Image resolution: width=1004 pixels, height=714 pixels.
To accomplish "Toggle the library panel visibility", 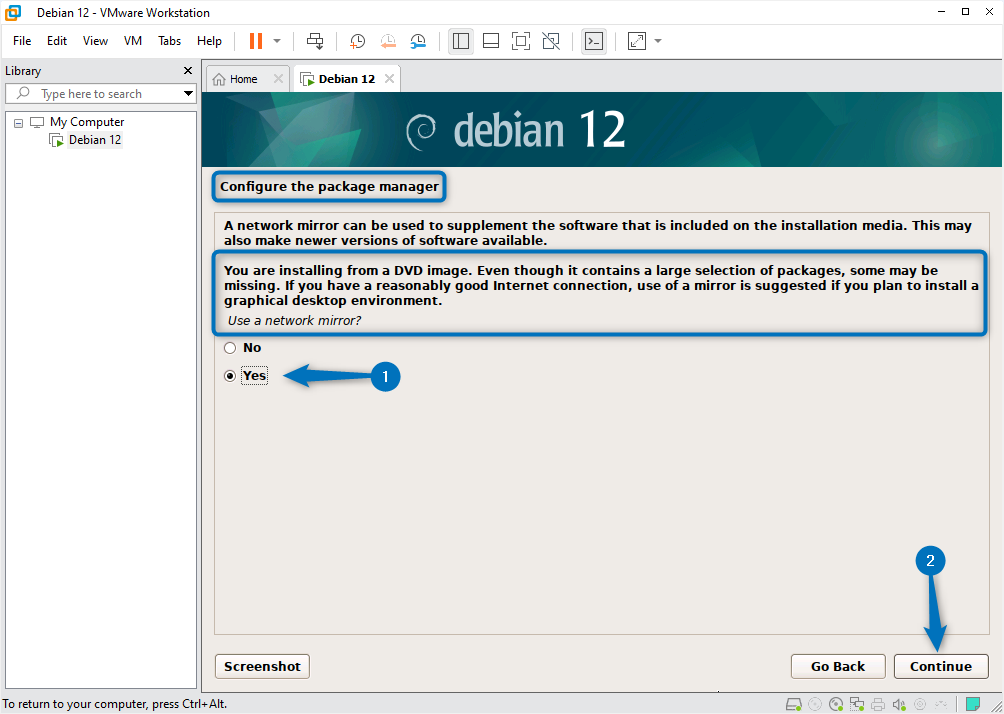I will point(461,41).
